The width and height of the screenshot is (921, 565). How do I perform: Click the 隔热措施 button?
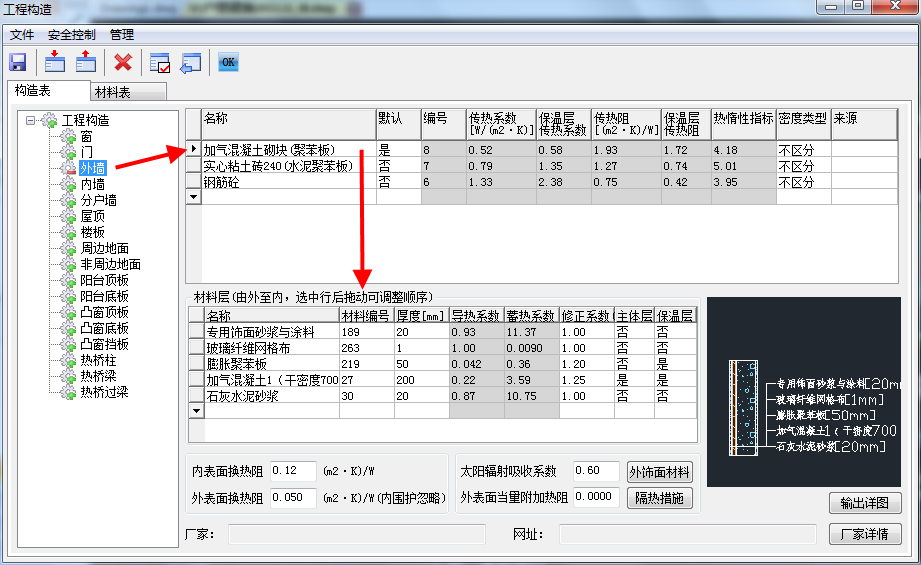pos(659,498)
